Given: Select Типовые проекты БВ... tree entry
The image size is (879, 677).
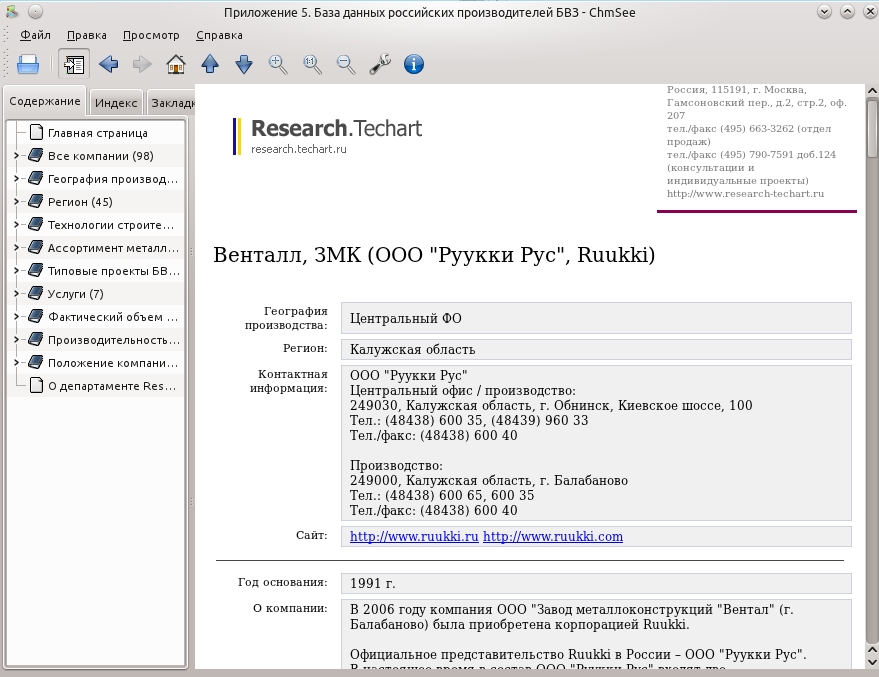Looking at the screenshot, I should coord(114,271).
